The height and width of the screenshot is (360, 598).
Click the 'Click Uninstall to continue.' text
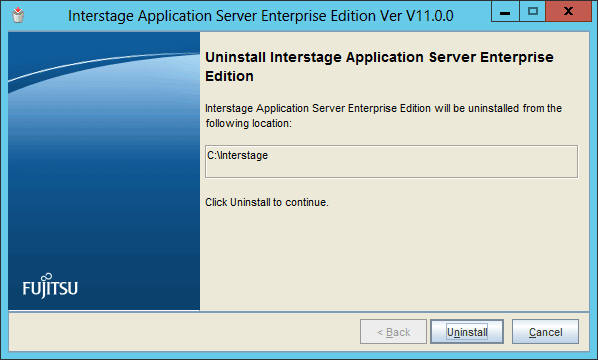click(267, 202)
